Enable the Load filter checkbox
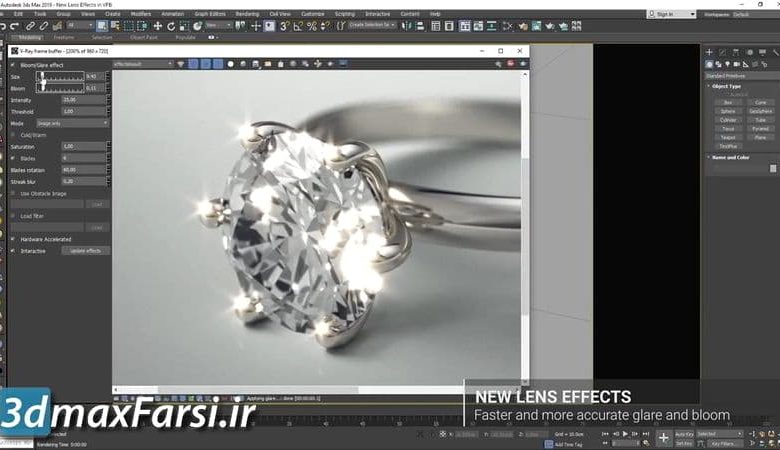The image size is (780, 450). [13, 216]
